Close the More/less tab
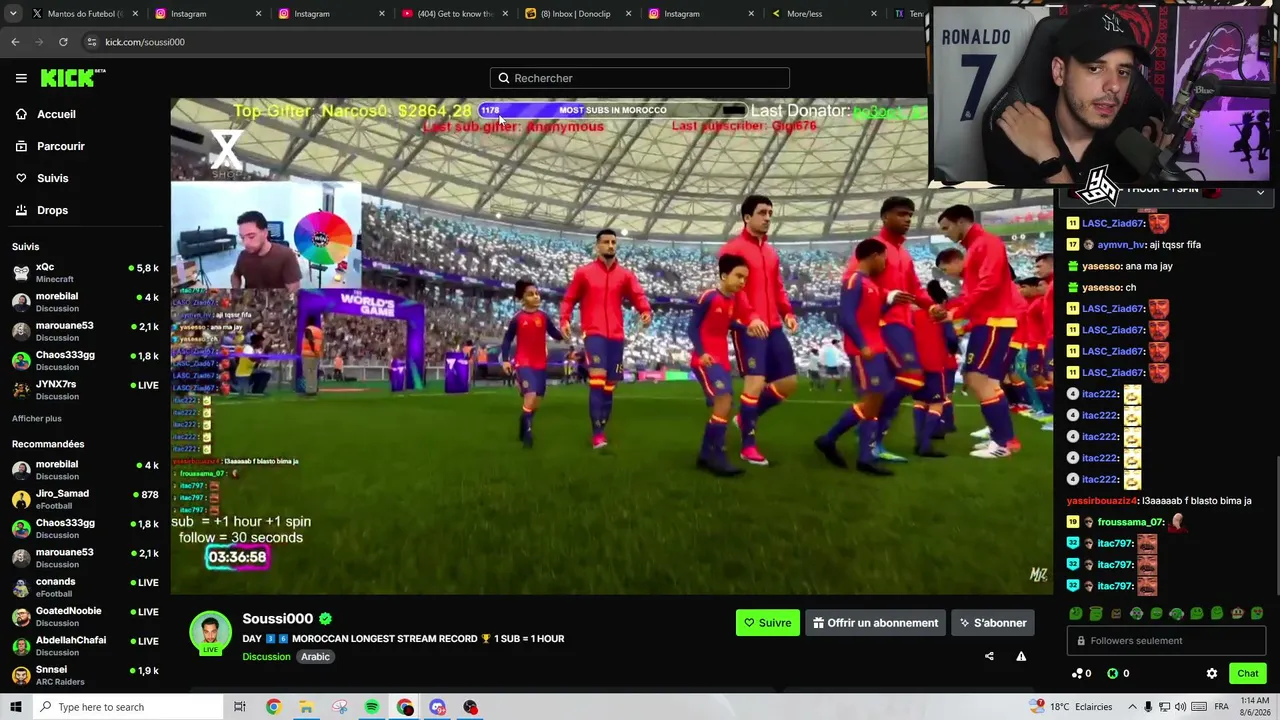This screenshot has width=1280, height=720. pos(873,14)
